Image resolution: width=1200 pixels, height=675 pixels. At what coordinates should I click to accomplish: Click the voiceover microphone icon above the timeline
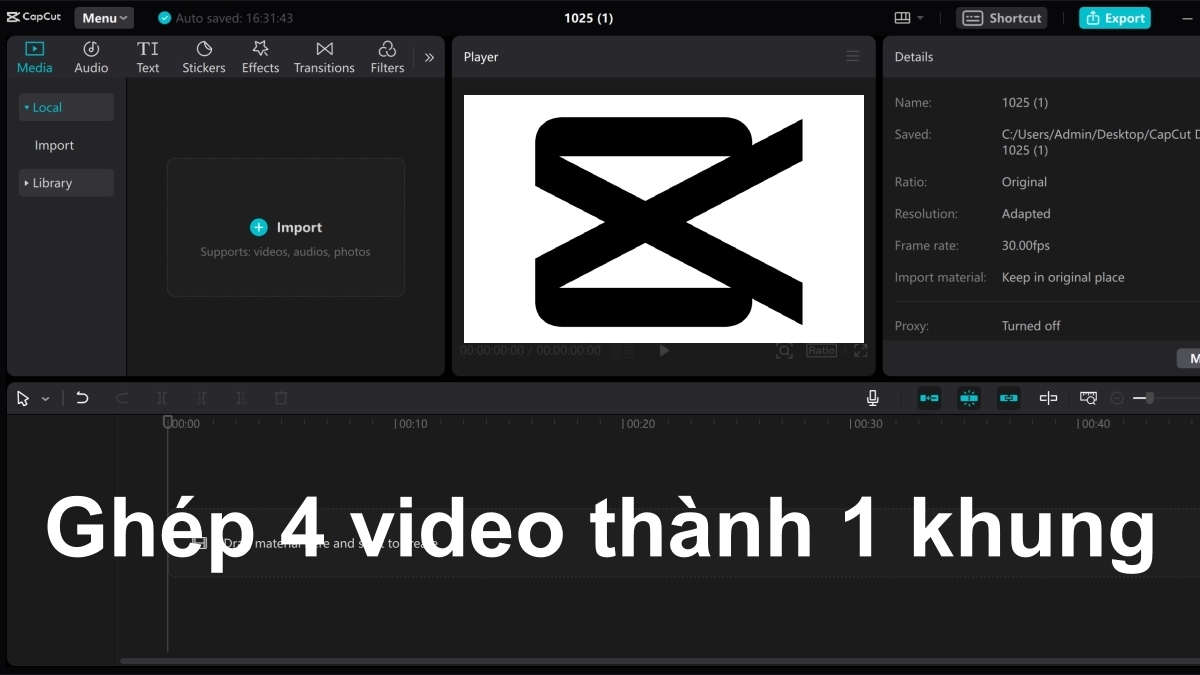click(x=871, y=398)
